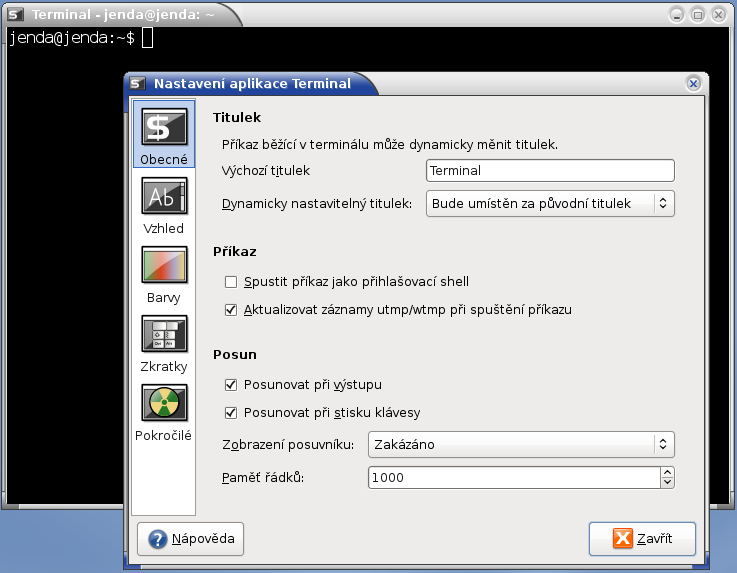The image size is (737, 573).
Task: Click the Paměť řádků label
Action: pyautogui.click(x=263, y=478)
